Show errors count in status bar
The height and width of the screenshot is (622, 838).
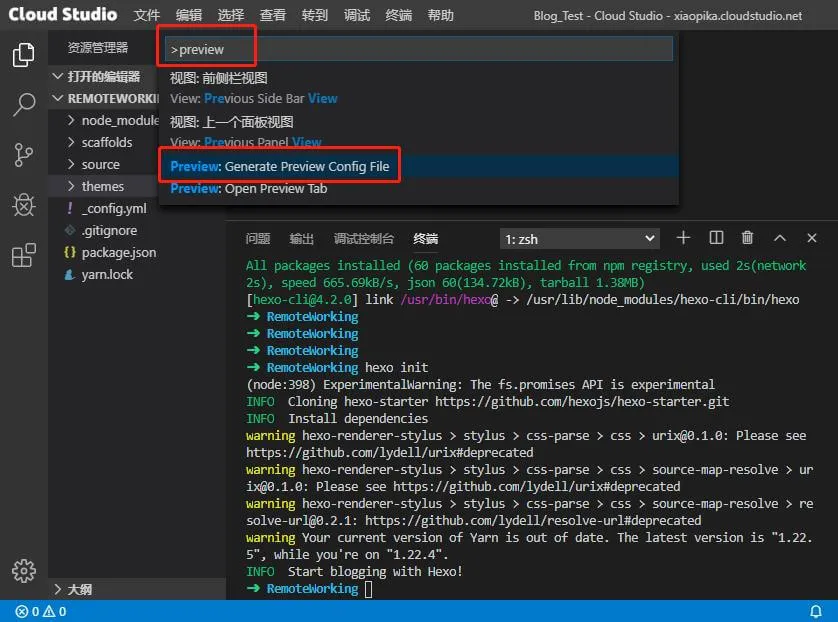pos(27,611)
